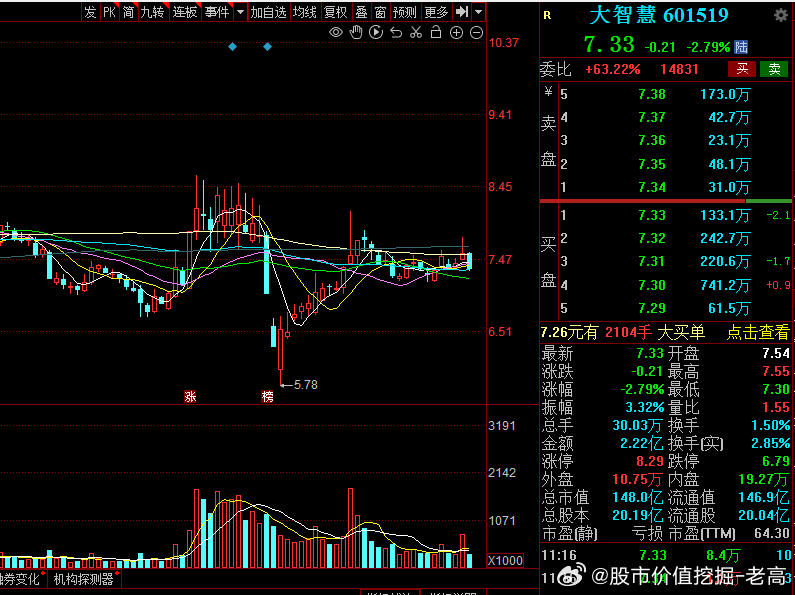
Task: Click the R badge next to stock title
Action: coord(547,16)
